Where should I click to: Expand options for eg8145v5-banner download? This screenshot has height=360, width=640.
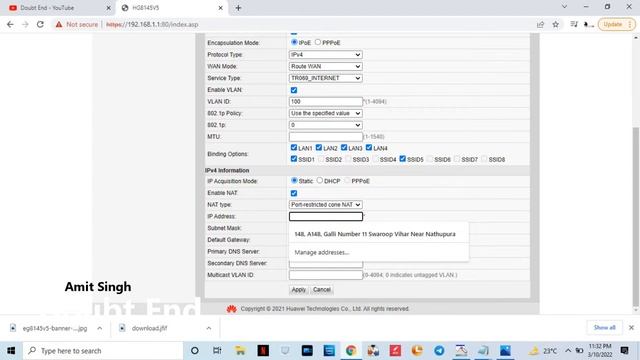pyautogui.click(x=100, y=328)
